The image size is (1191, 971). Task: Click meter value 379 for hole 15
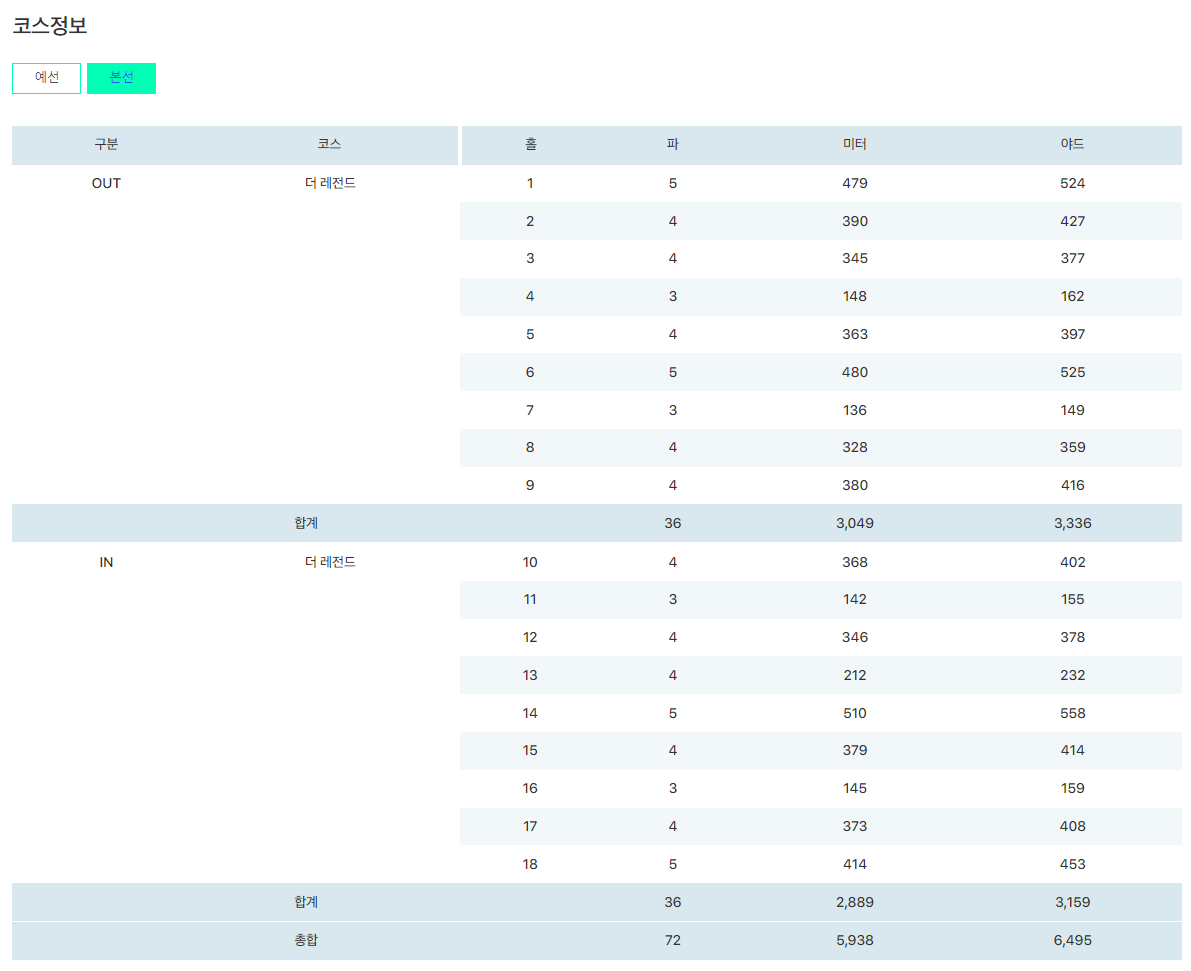coord(855,751)
